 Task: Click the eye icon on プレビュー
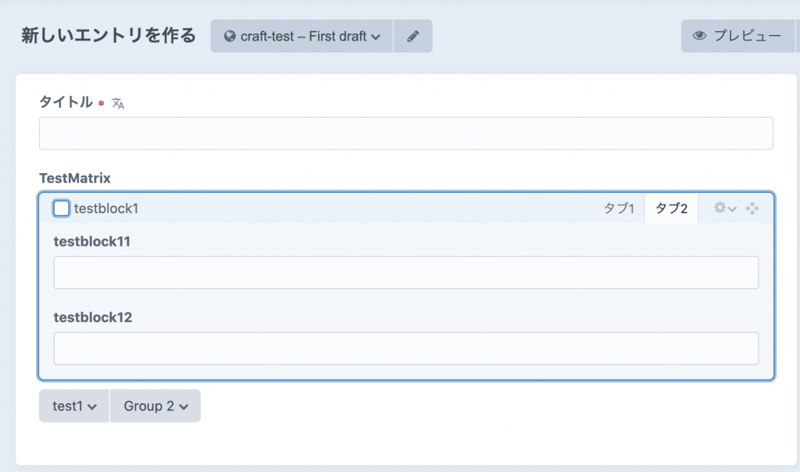(x=700, y=36)
